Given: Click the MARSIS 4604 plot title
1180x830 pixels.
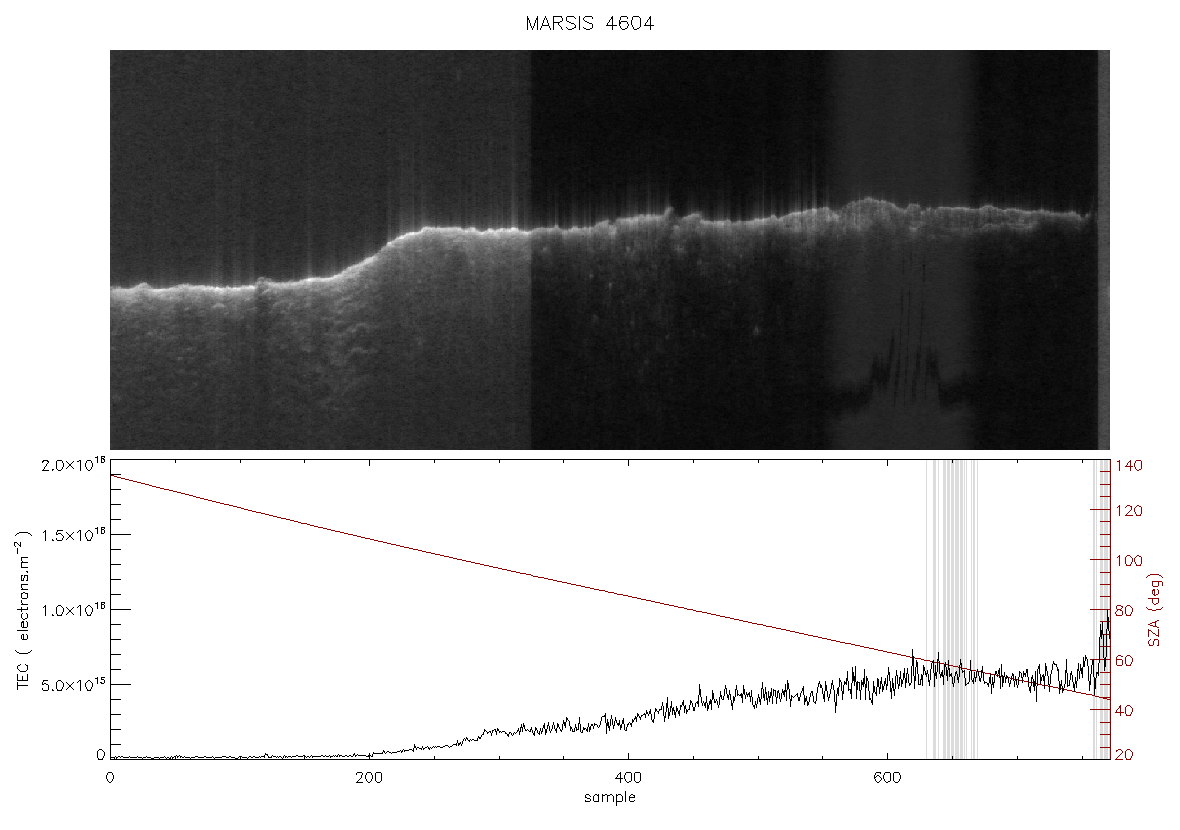Looking at the screenshot, I should coord(589,23).
